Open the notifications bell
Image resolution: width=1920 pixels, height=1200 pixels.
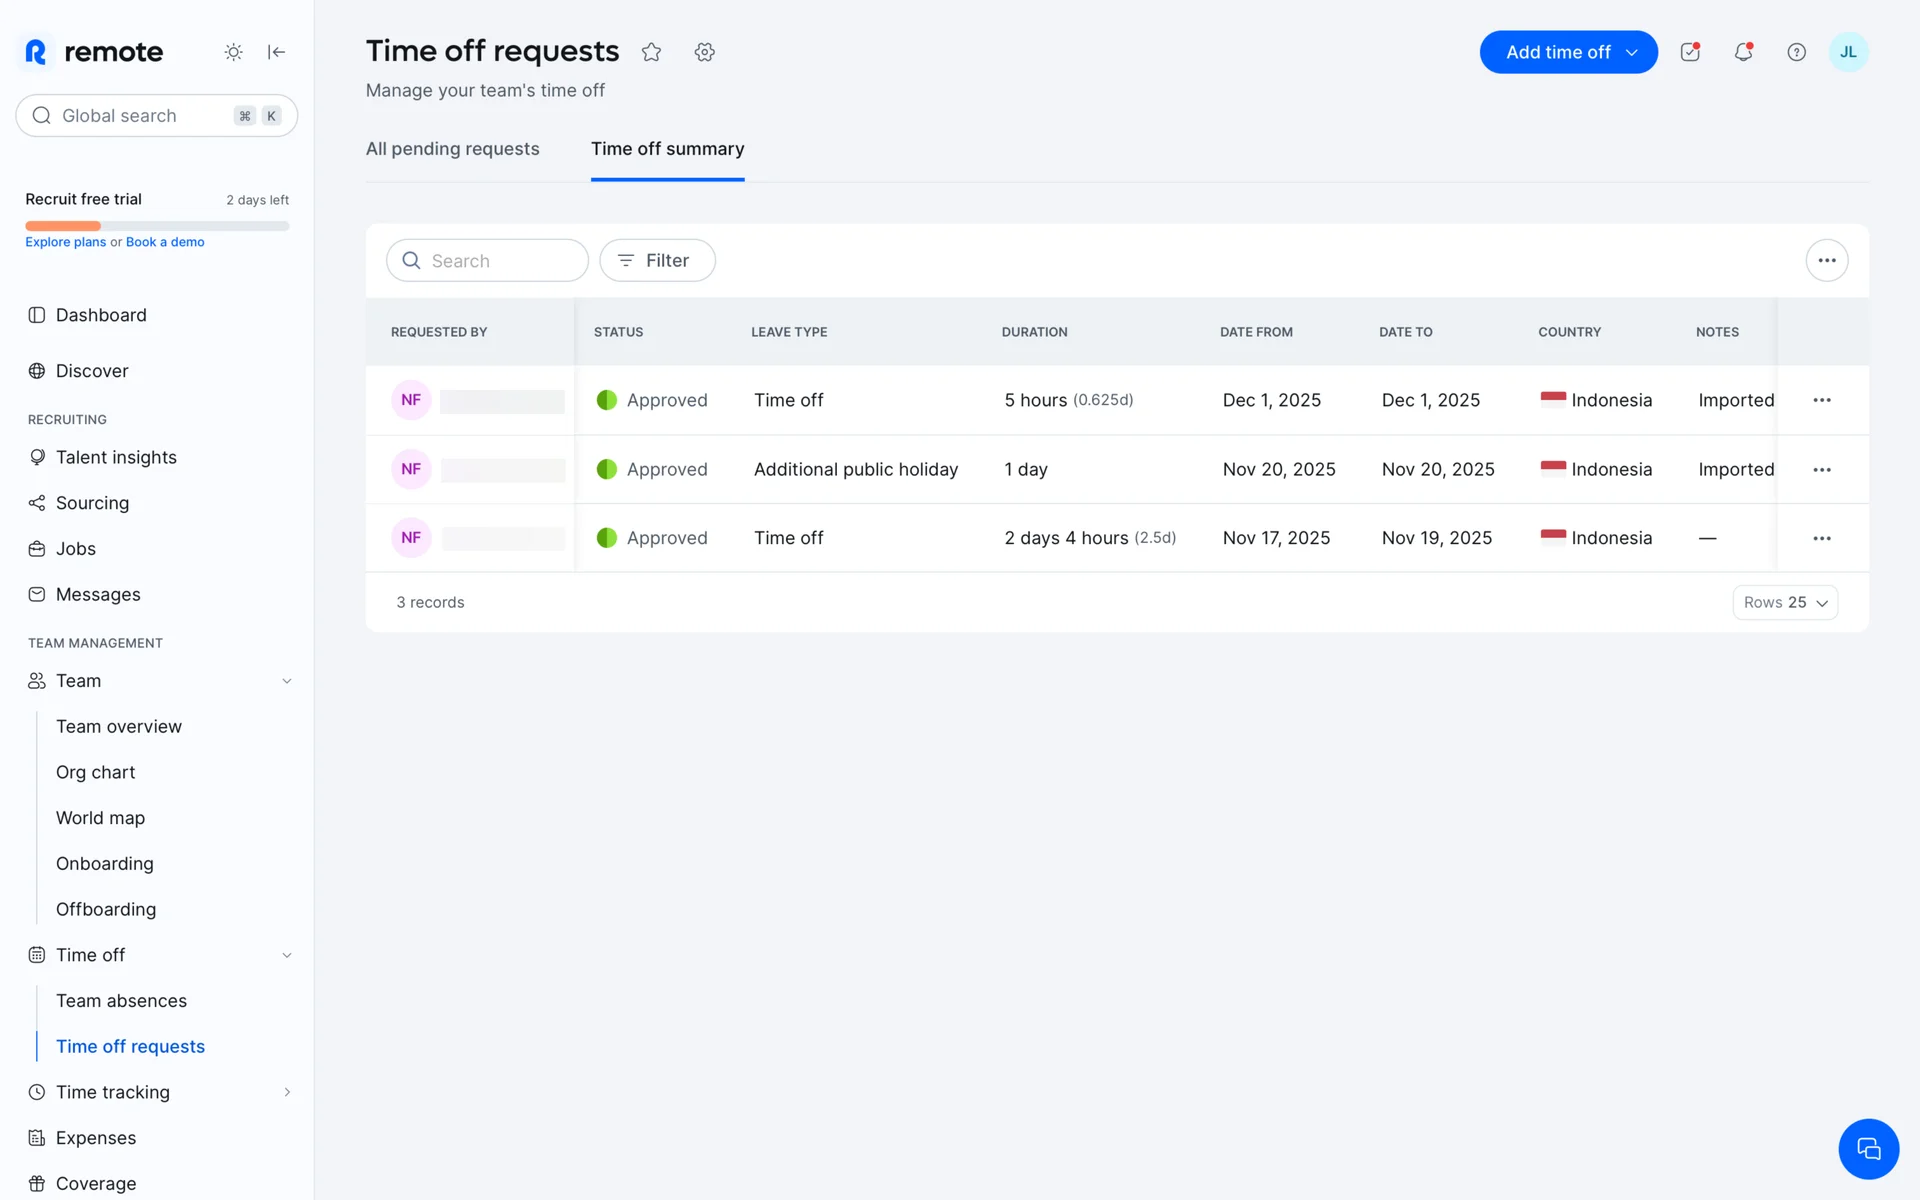1743,52
